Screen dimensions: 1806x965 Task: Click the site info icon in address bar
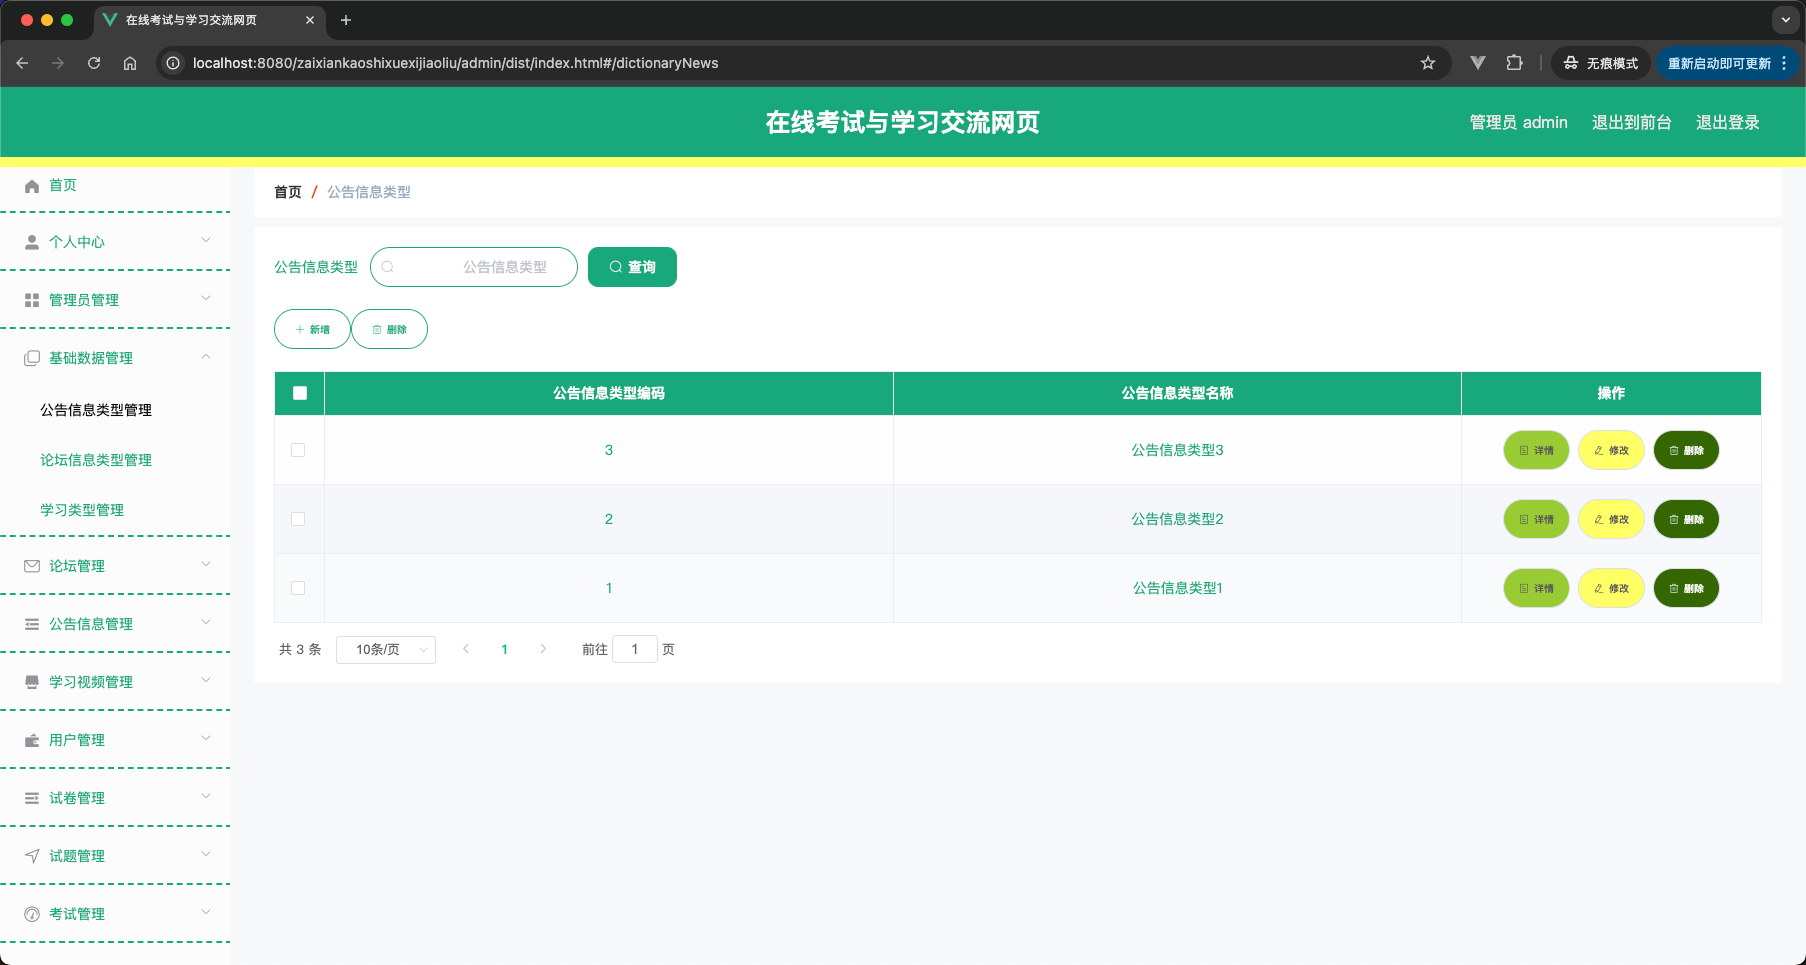pos(173,63)
